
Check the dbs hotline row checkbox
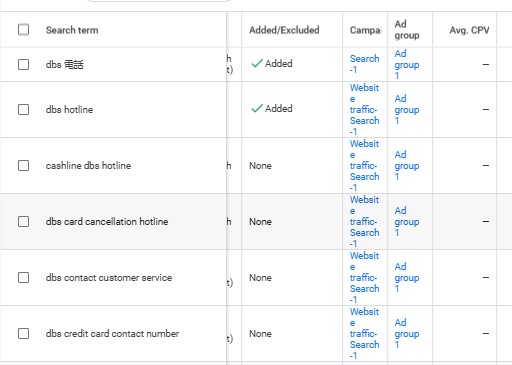point(23,109)
